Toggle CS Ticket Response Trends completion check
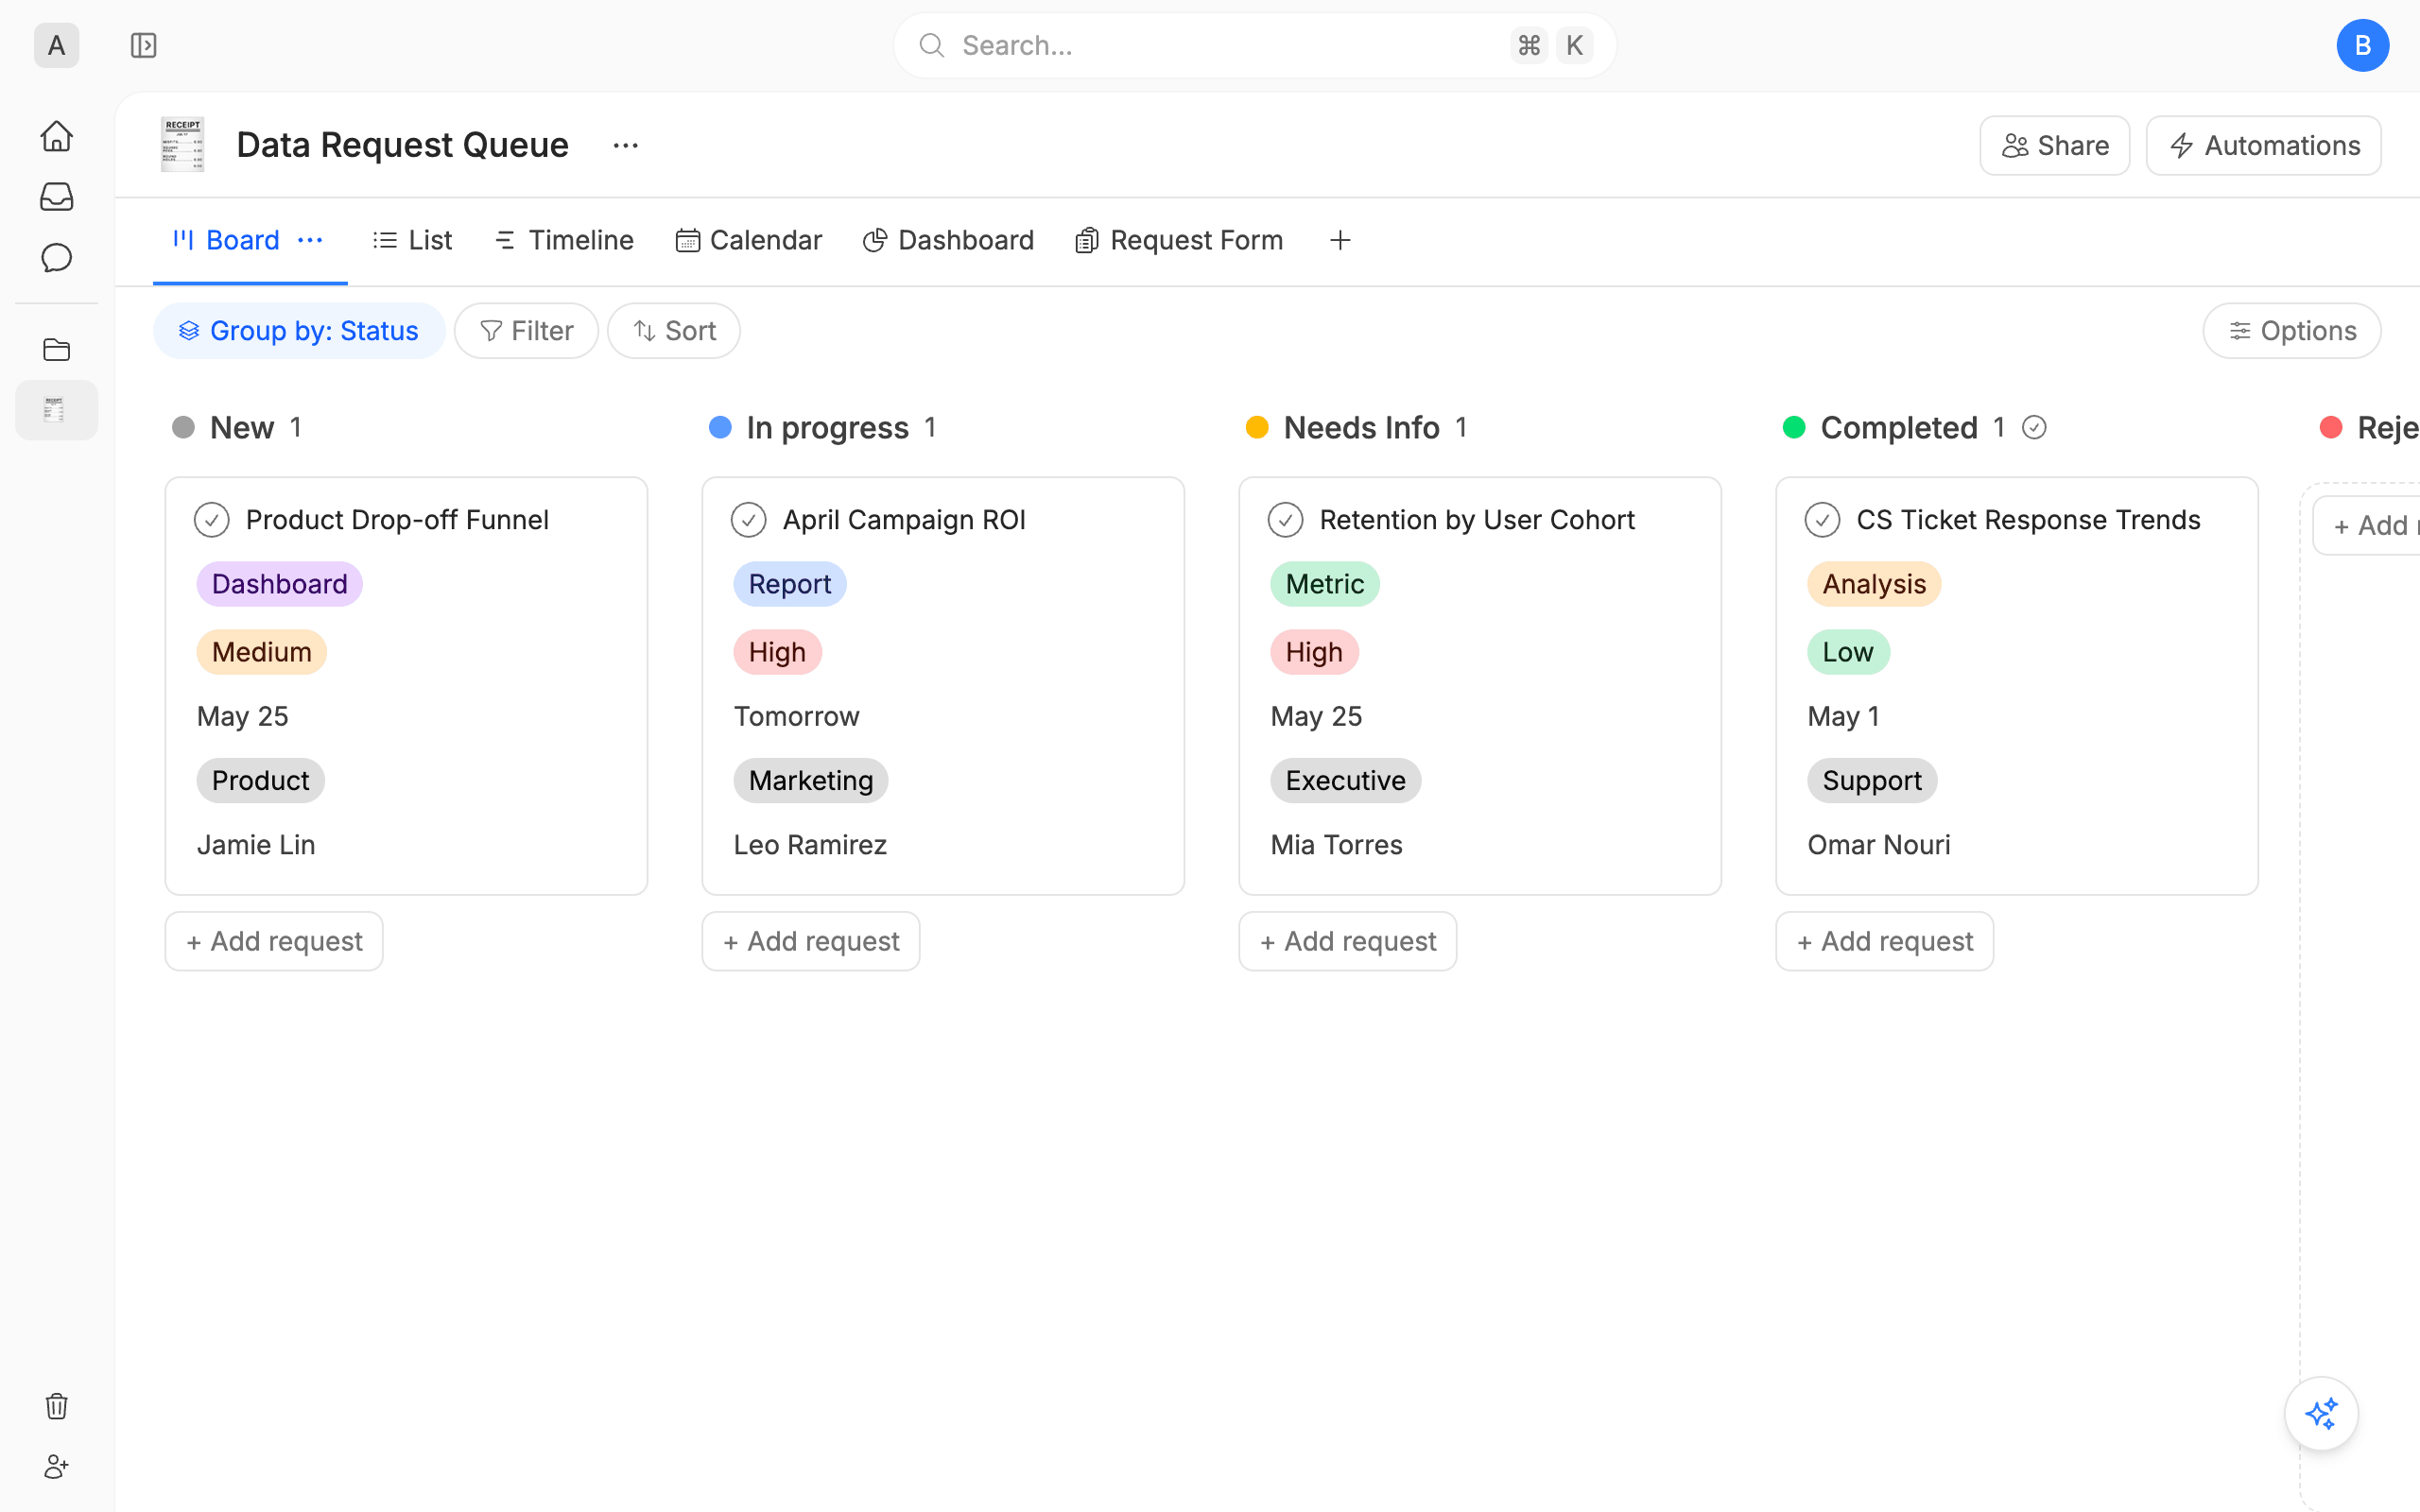 coord(1823,520)
